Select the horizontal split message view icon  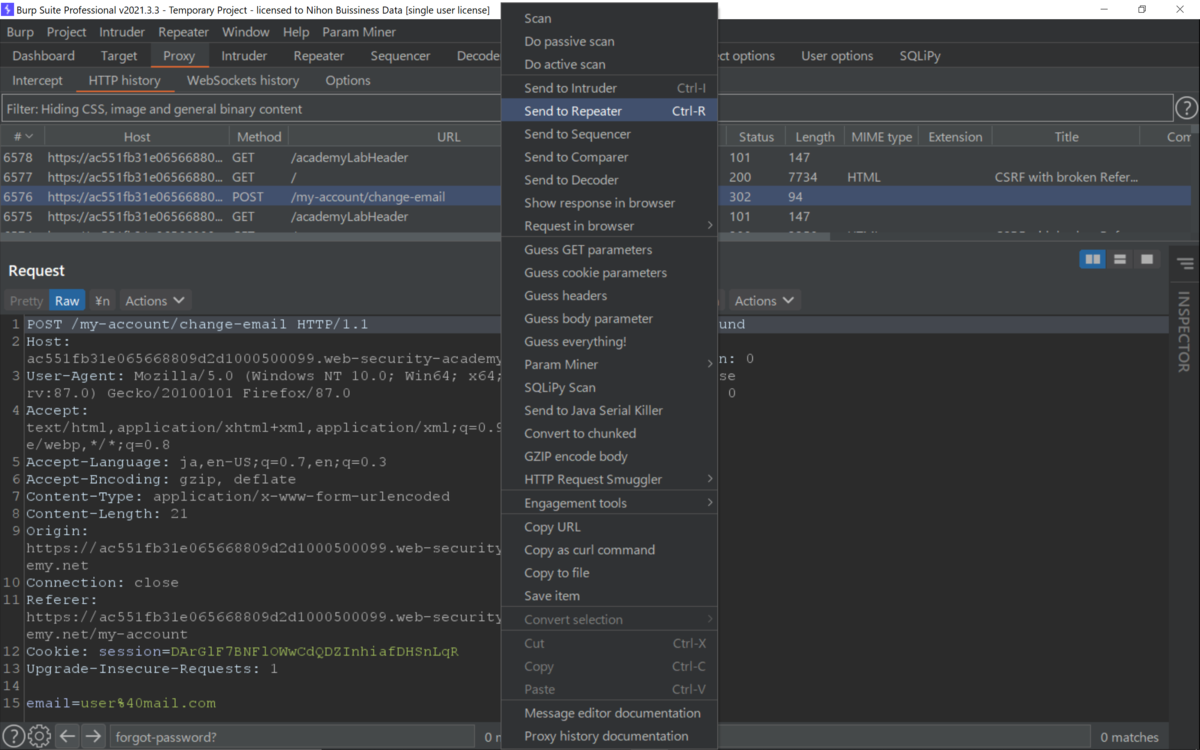click(1120, 258)
